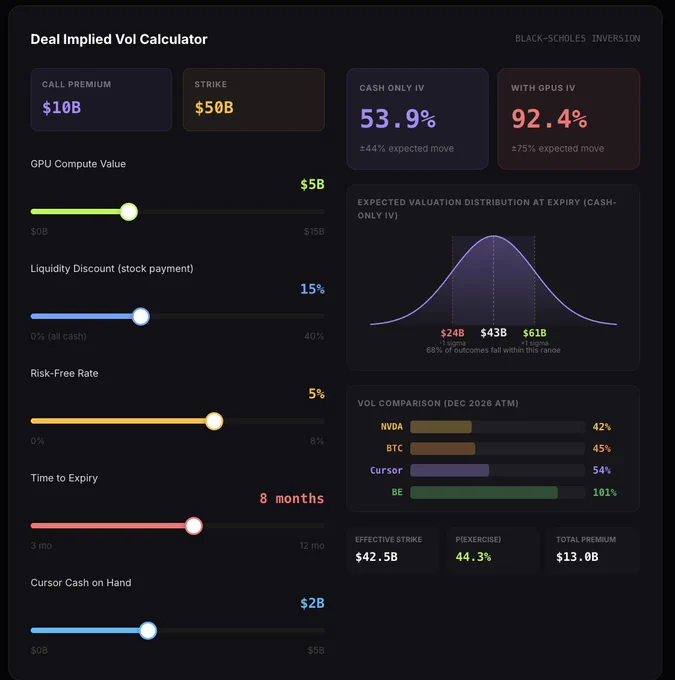Viewport: 675px width, 680px height.
Task: Click the Cursor Cash on Hand slider handle
Action: point(148,631)
